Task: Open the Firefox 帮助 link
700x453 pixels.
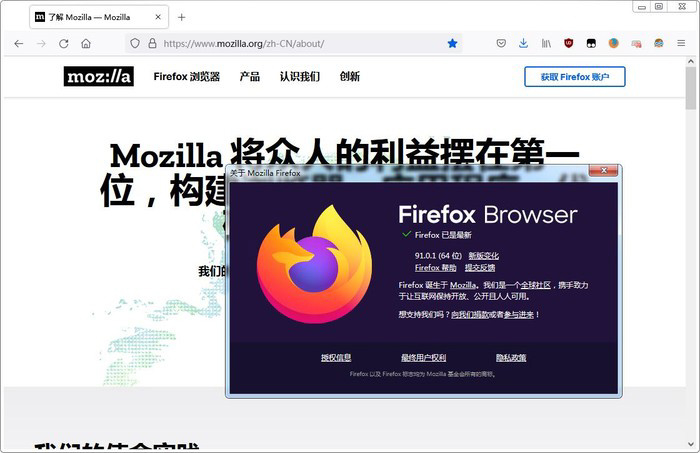Action: (x=435, y=267)
